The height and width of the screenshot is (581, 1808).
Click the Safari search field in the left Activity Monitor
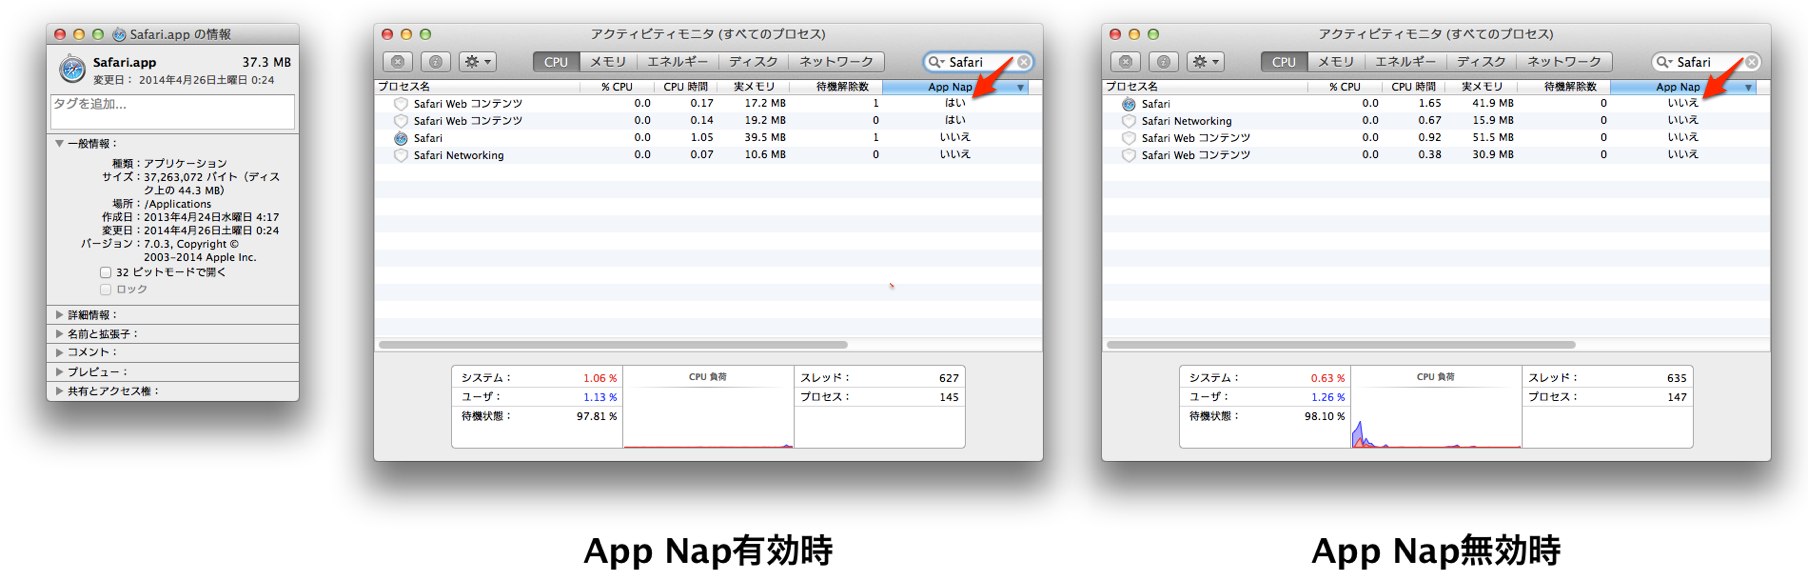click(978, 62)
